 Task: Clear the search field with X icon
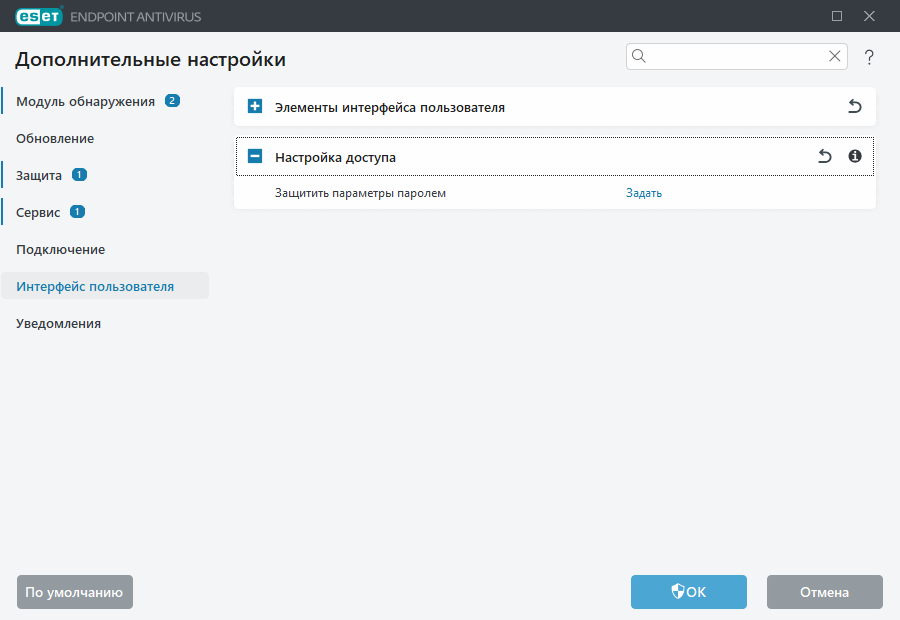click(834, 57)
